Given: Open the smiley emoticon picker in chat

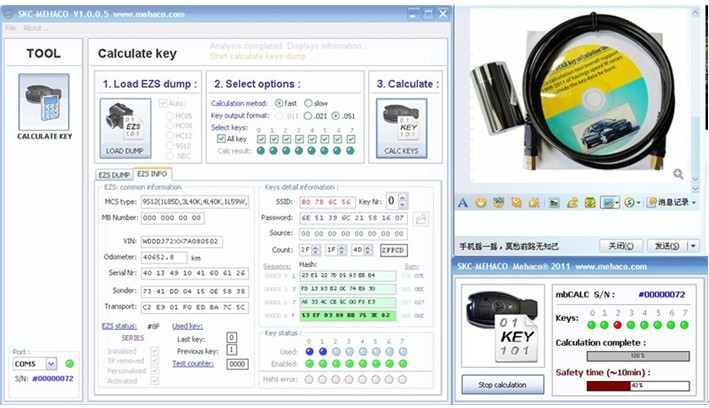Looking at the screenshot, I should coord(481,203).
